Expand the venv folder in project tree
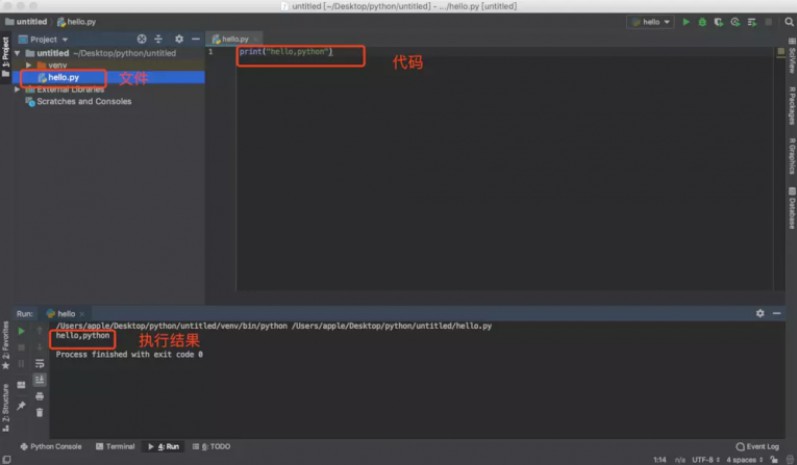Viewport: 797px width, 465px height. click(x=29, y=65)
